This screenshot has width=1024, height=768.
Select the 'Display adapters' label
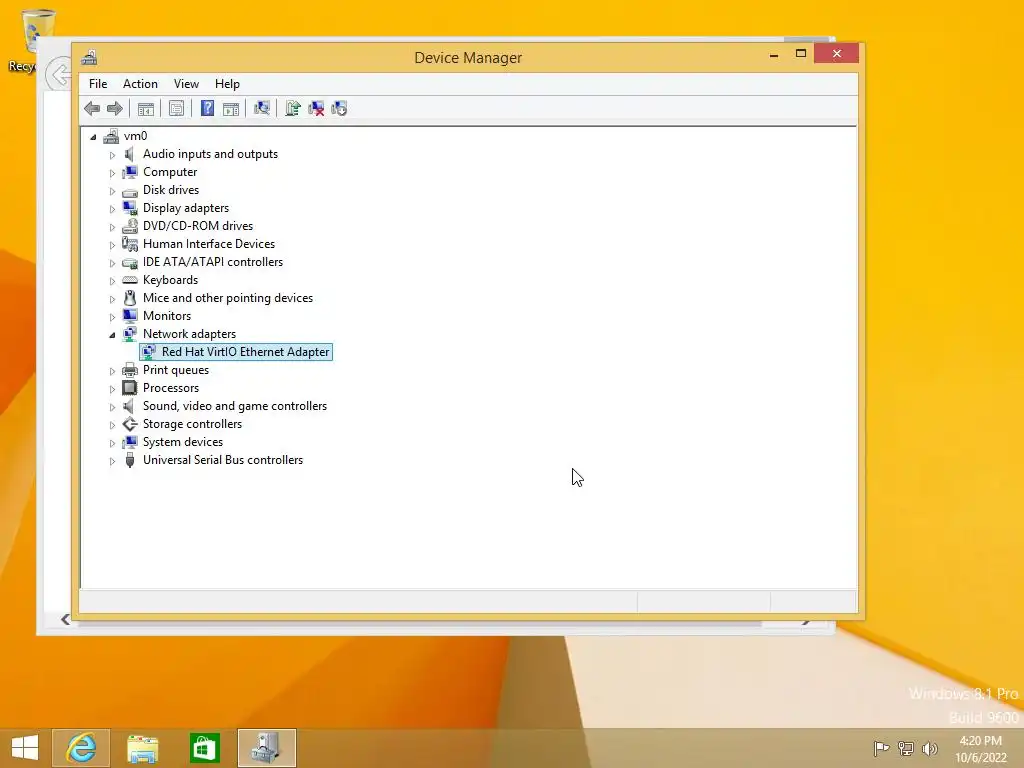[186, 208]
